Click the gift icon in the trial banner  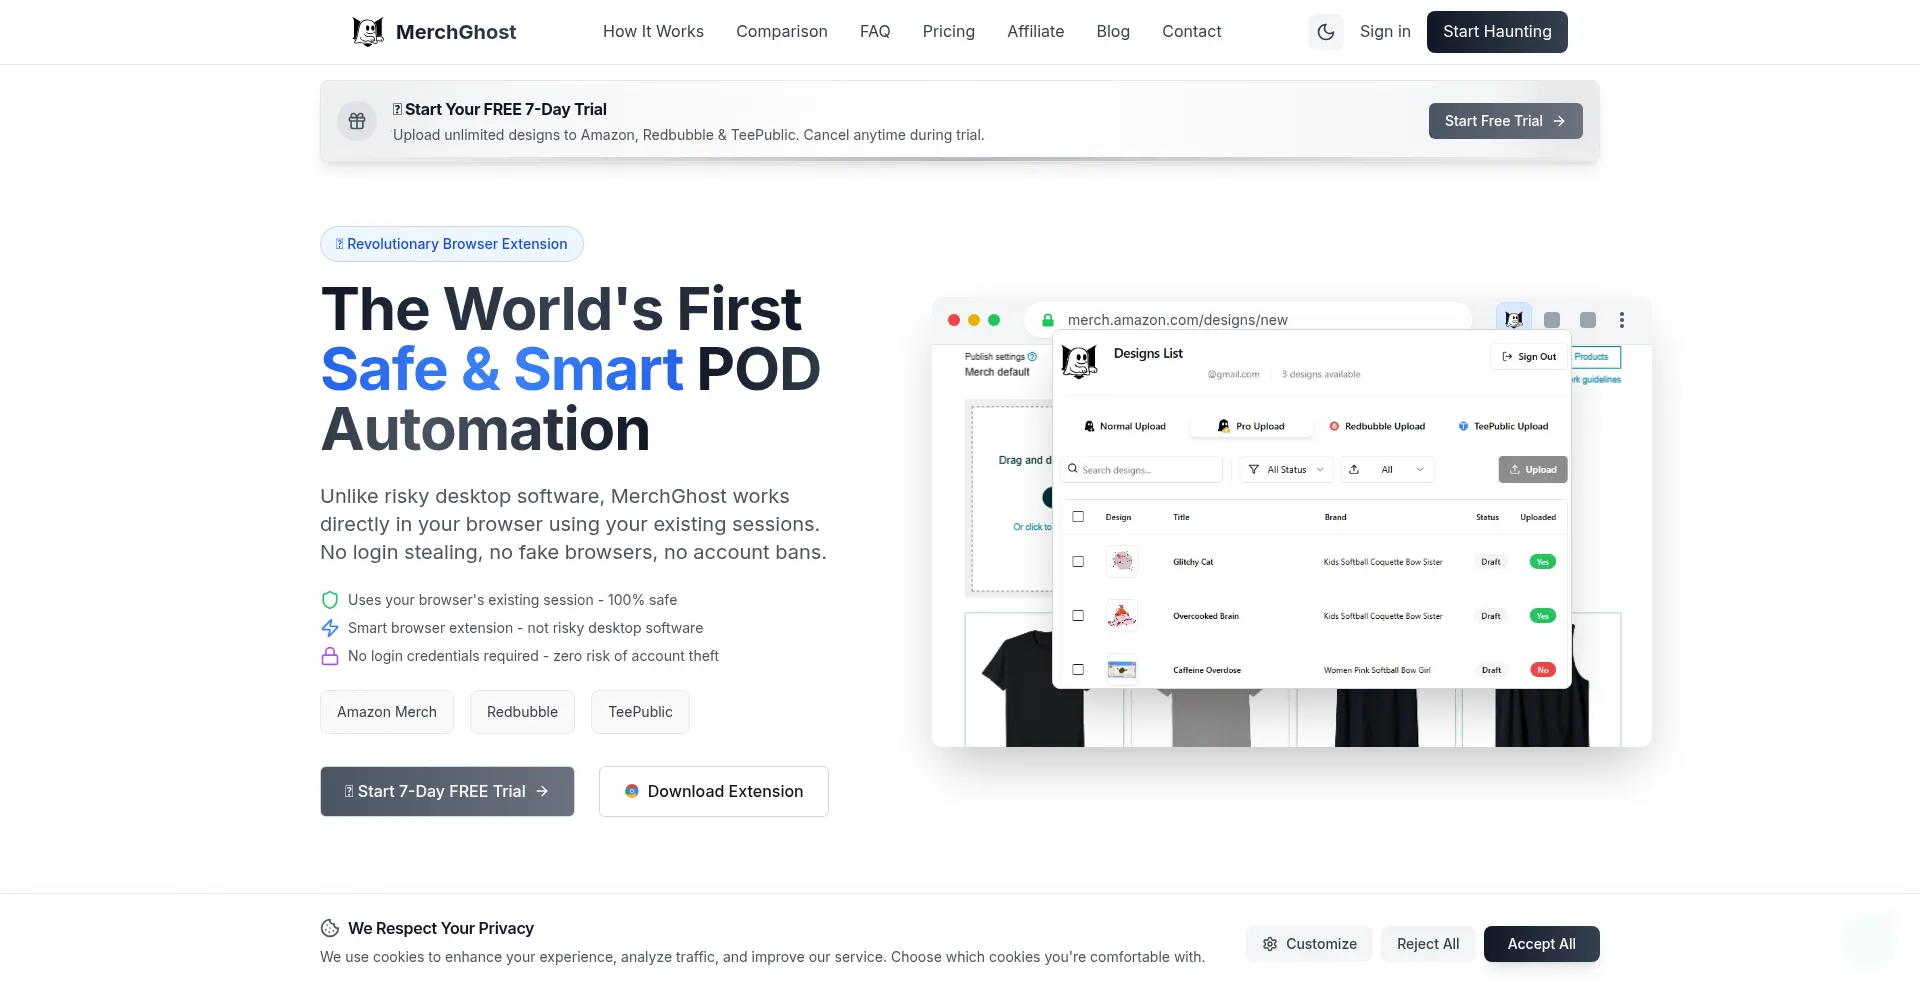tap(357, 122)
